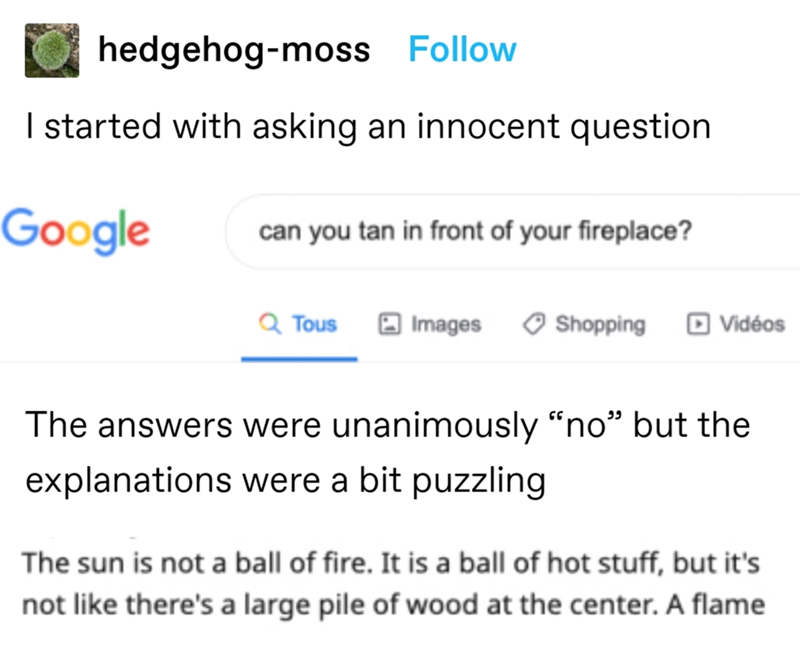Follow the hedgehog-moss blog
800x655 pixels.
tap(462, 49)
